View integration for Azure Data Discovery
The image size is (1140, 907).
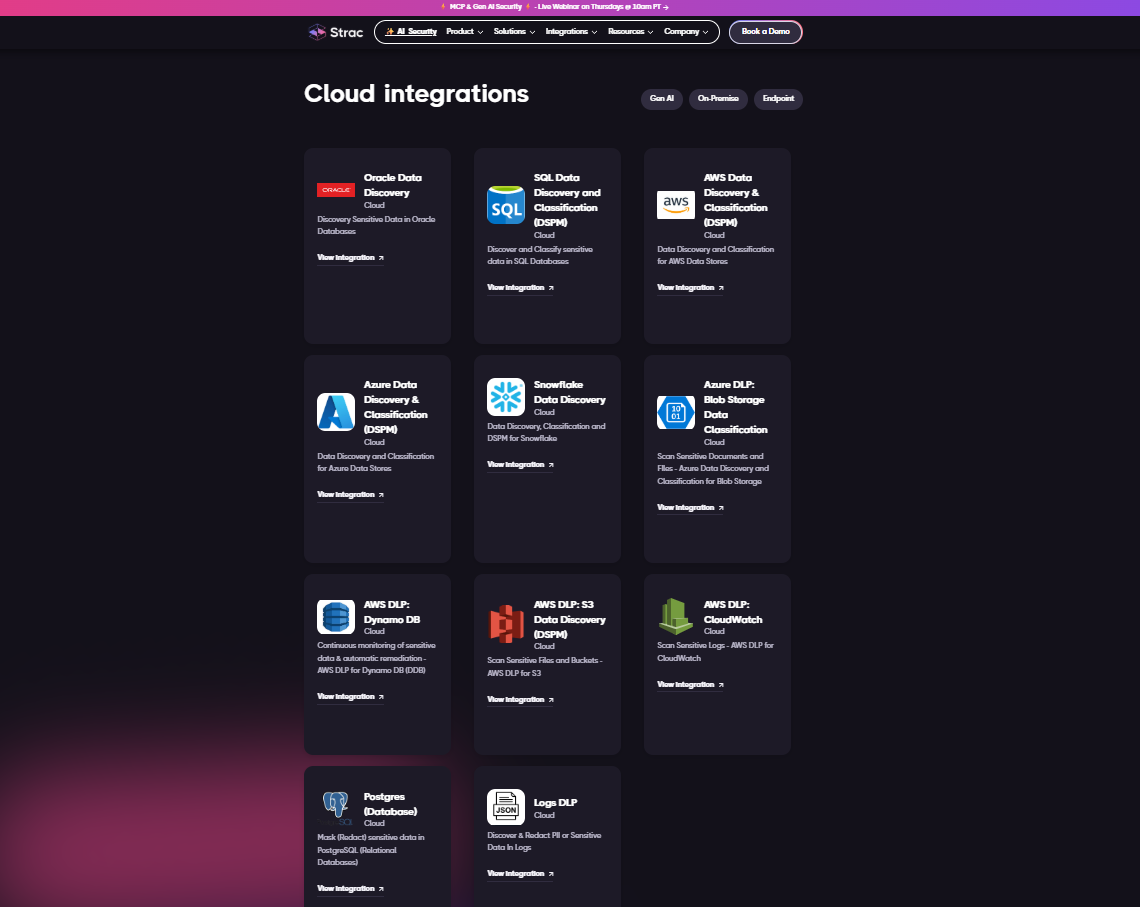(x=350, y=495)
